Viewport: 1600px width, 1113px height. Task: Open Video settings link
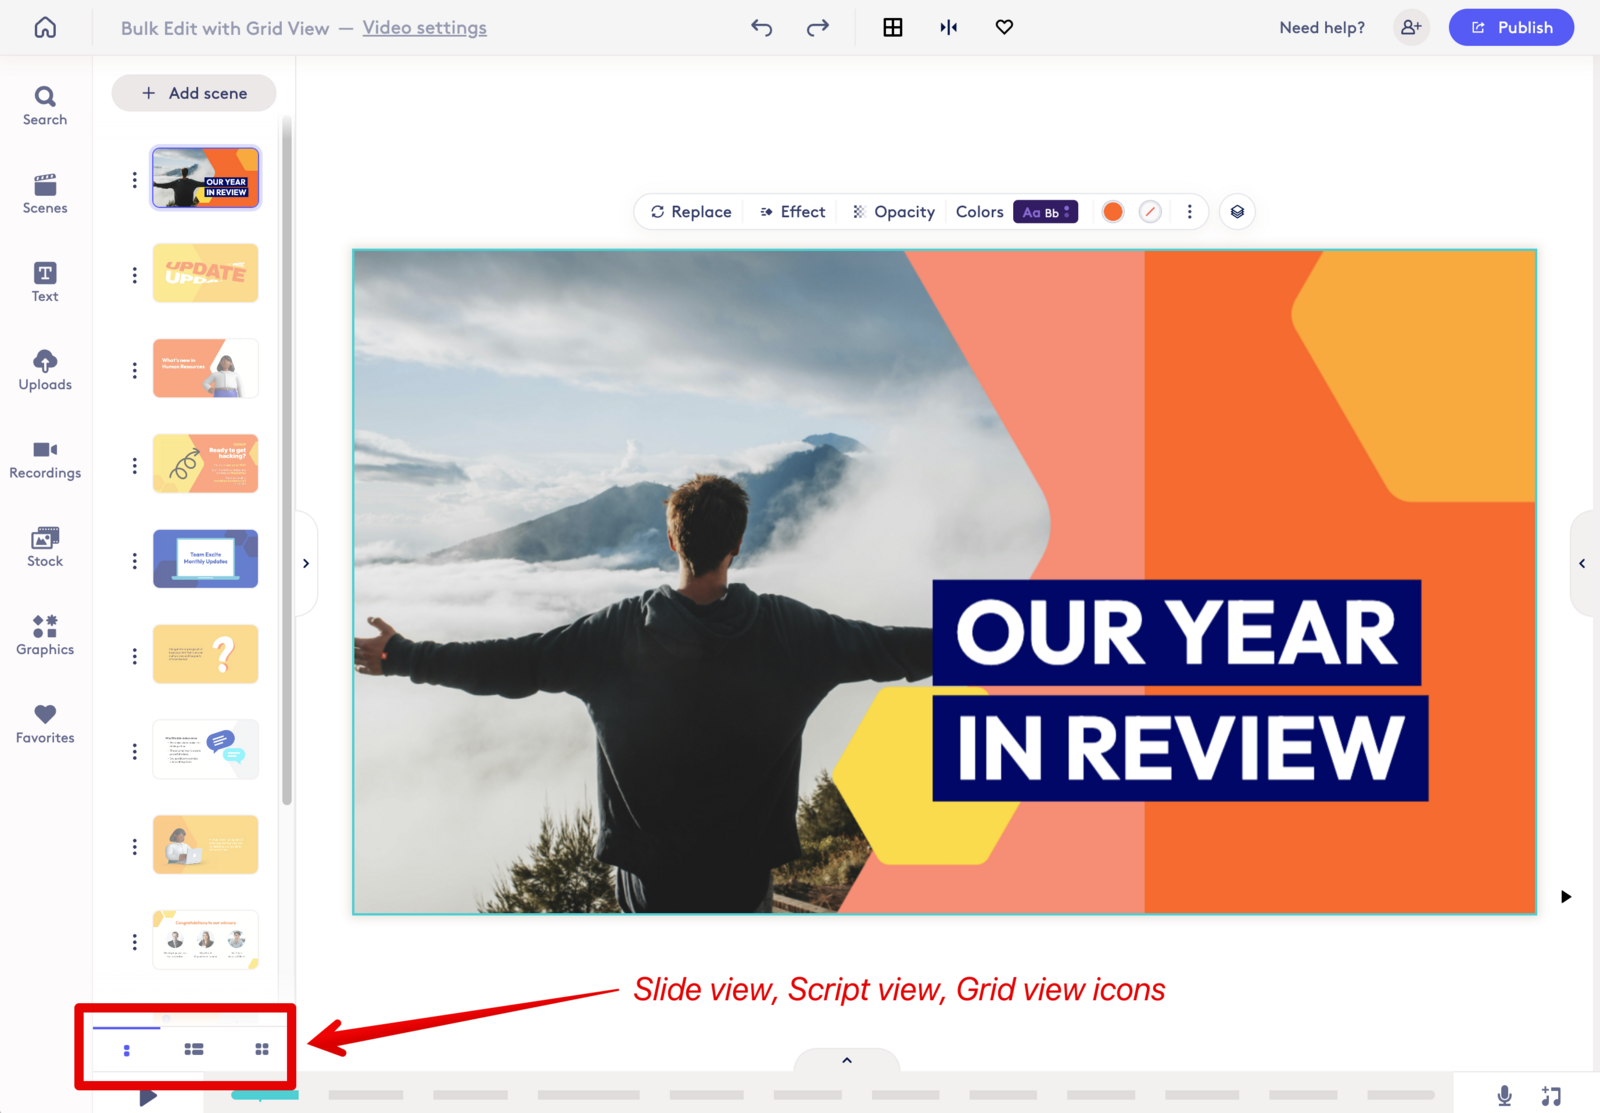[x=425, y=28]
